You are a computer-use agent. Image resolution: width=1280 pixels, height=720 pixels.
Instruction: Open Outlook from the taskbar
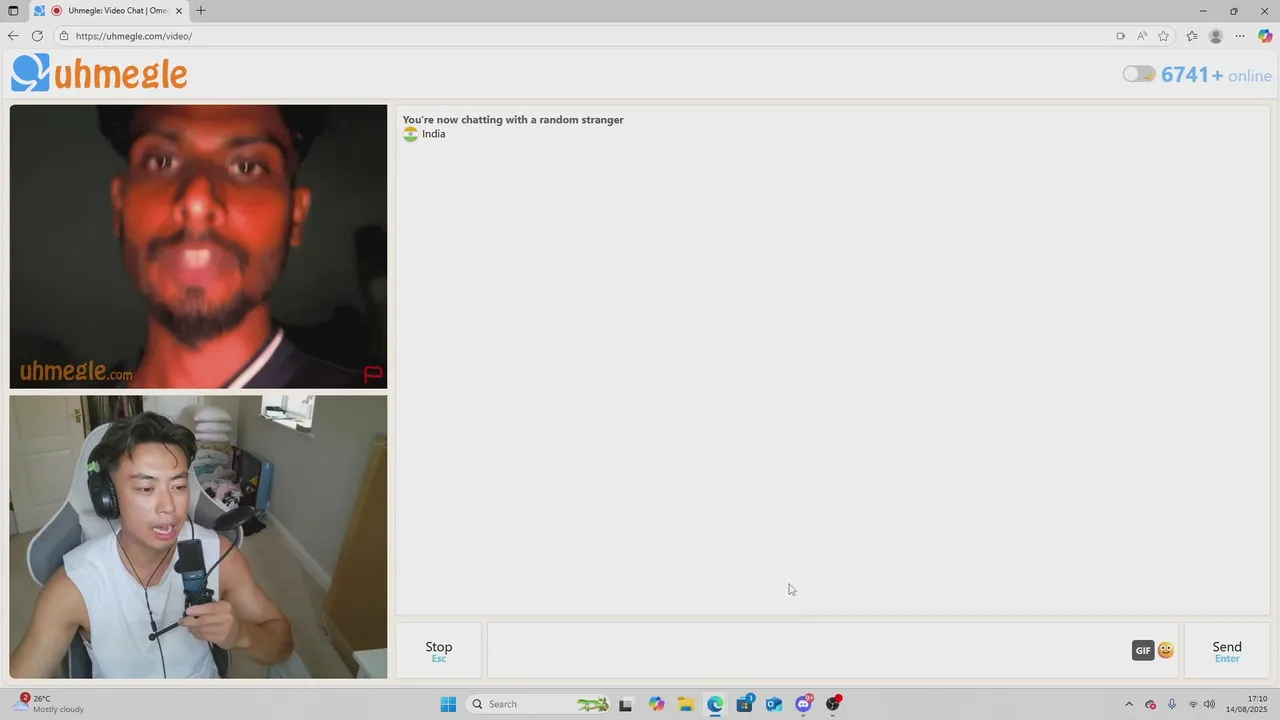pos(774,704)
